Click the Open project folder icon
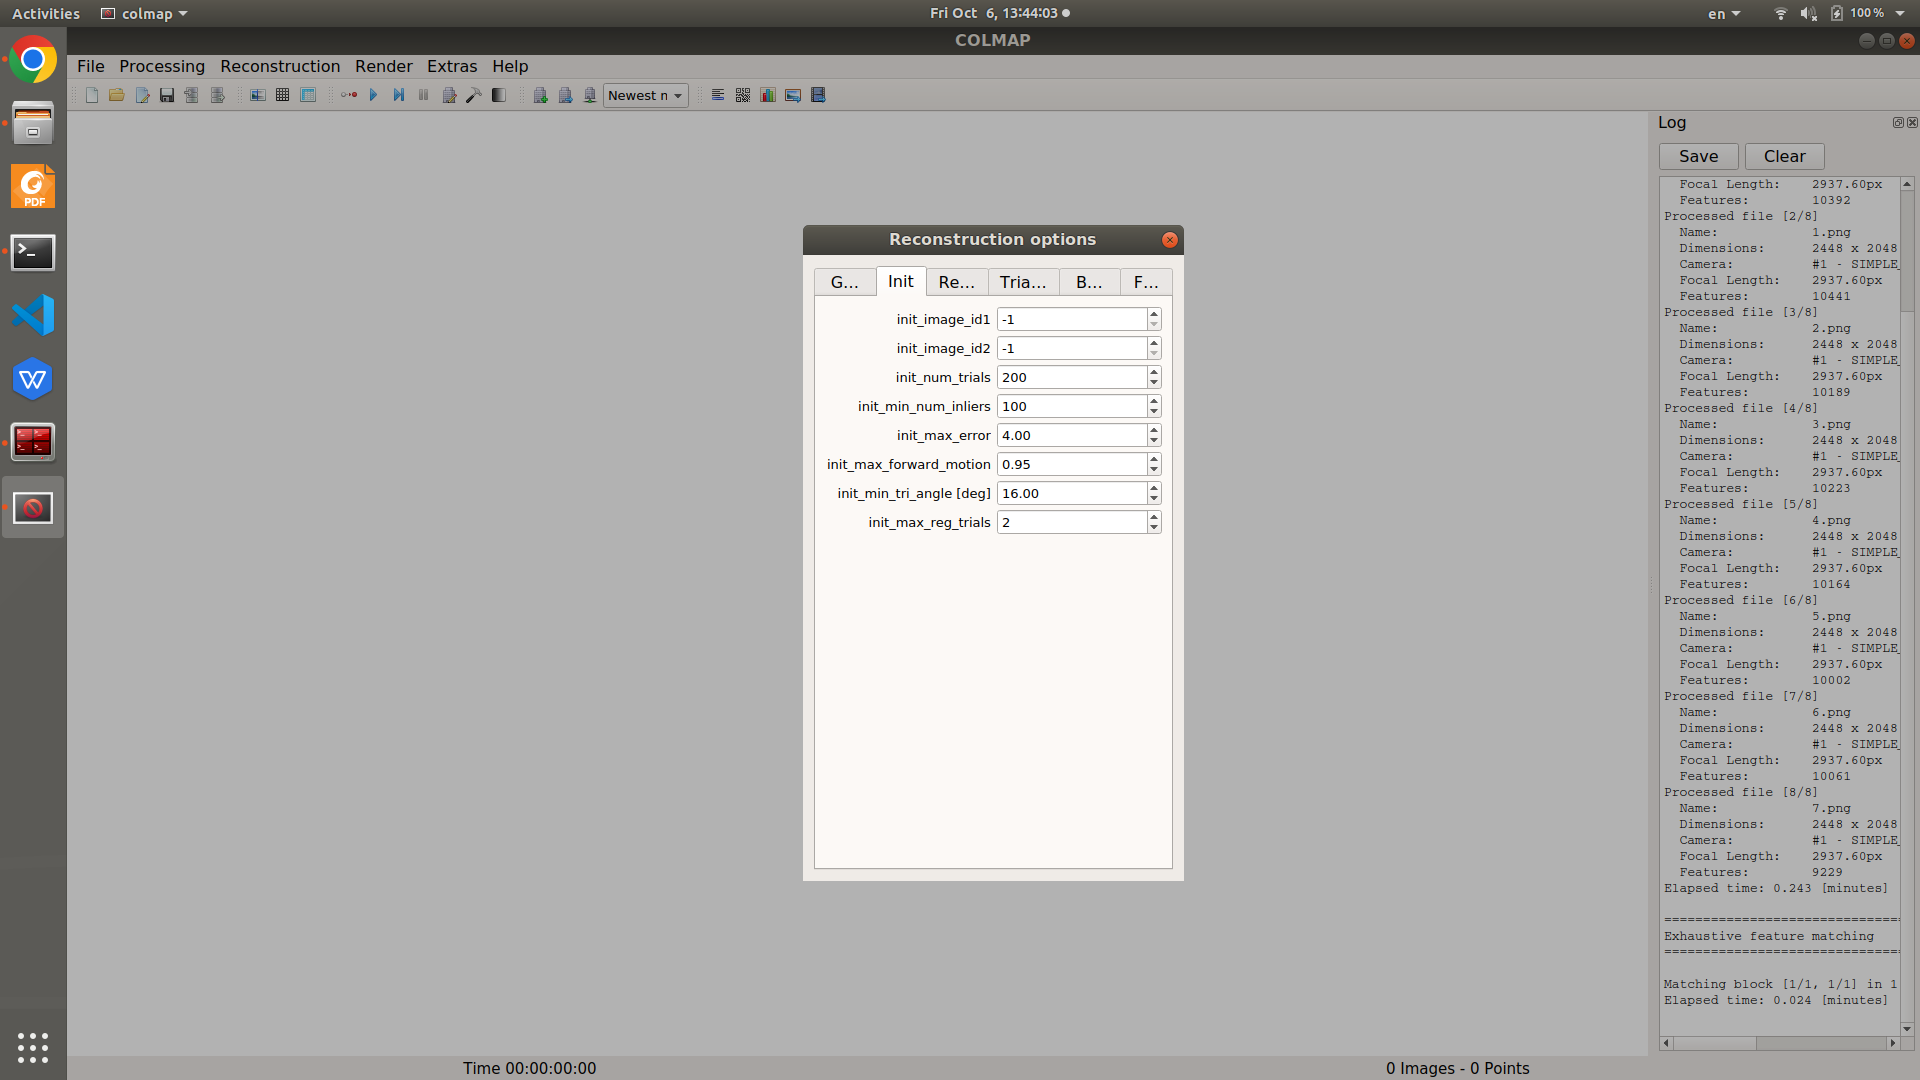Image resolution: width=1920 pixels, height=1080 pixels. coord(117,95)
